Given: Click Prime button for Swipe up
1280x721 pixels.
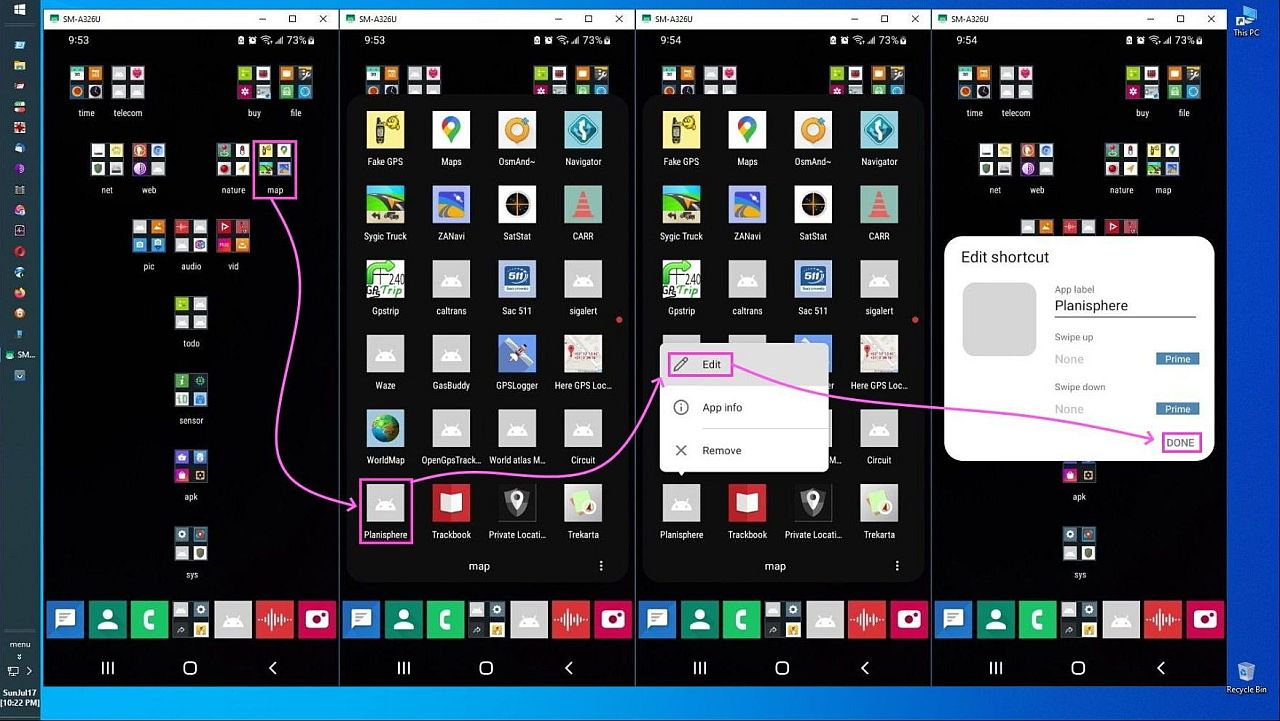Looking at the screenshot, I should [1178, 359].
